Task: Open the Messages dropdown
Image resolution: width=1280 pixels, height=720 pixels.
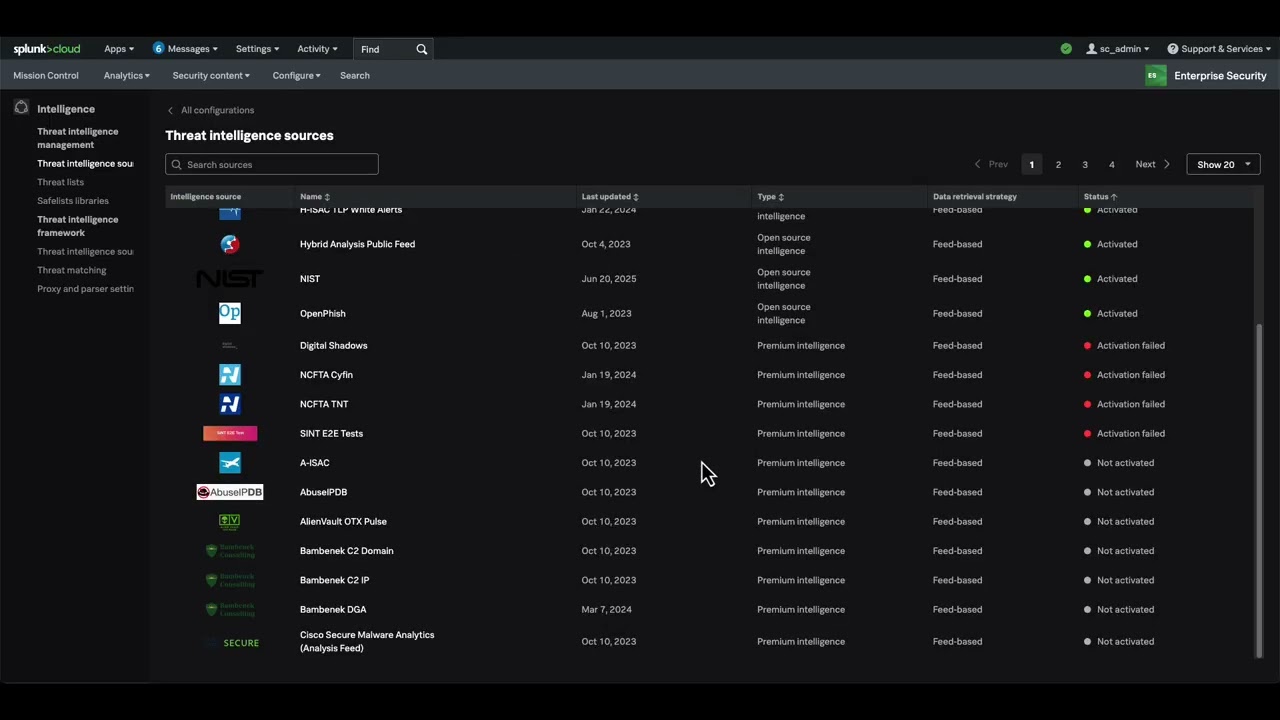Action: coord(185,49)
